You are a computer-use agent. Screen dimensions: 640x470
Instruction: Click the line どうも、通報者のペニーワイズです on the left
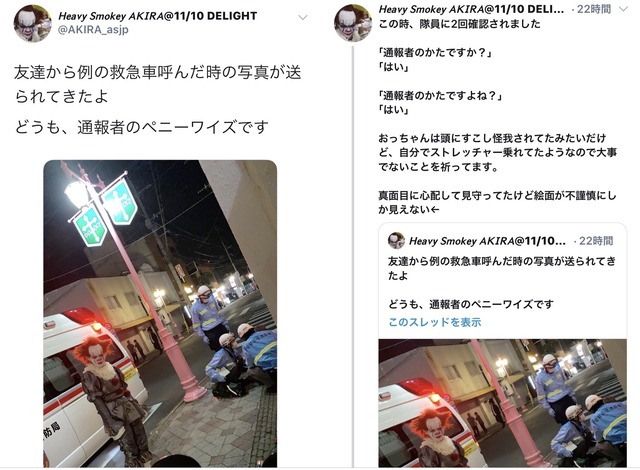(142, 127)
